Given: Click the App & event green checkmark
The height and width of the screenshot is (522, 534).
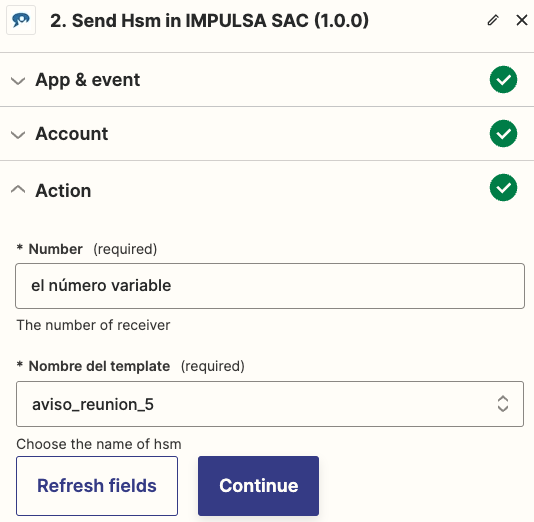Looking at the screenshot, I should [503, 80].
